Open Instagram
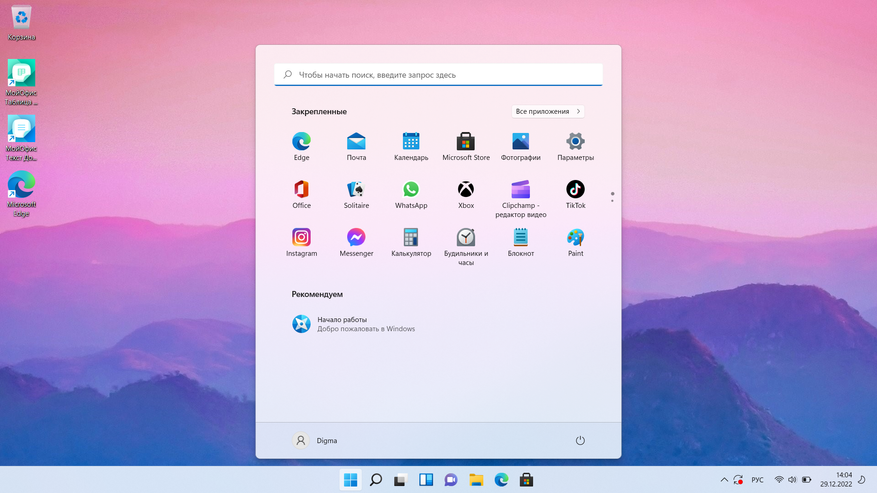The image size is (877, 493). 301,242
